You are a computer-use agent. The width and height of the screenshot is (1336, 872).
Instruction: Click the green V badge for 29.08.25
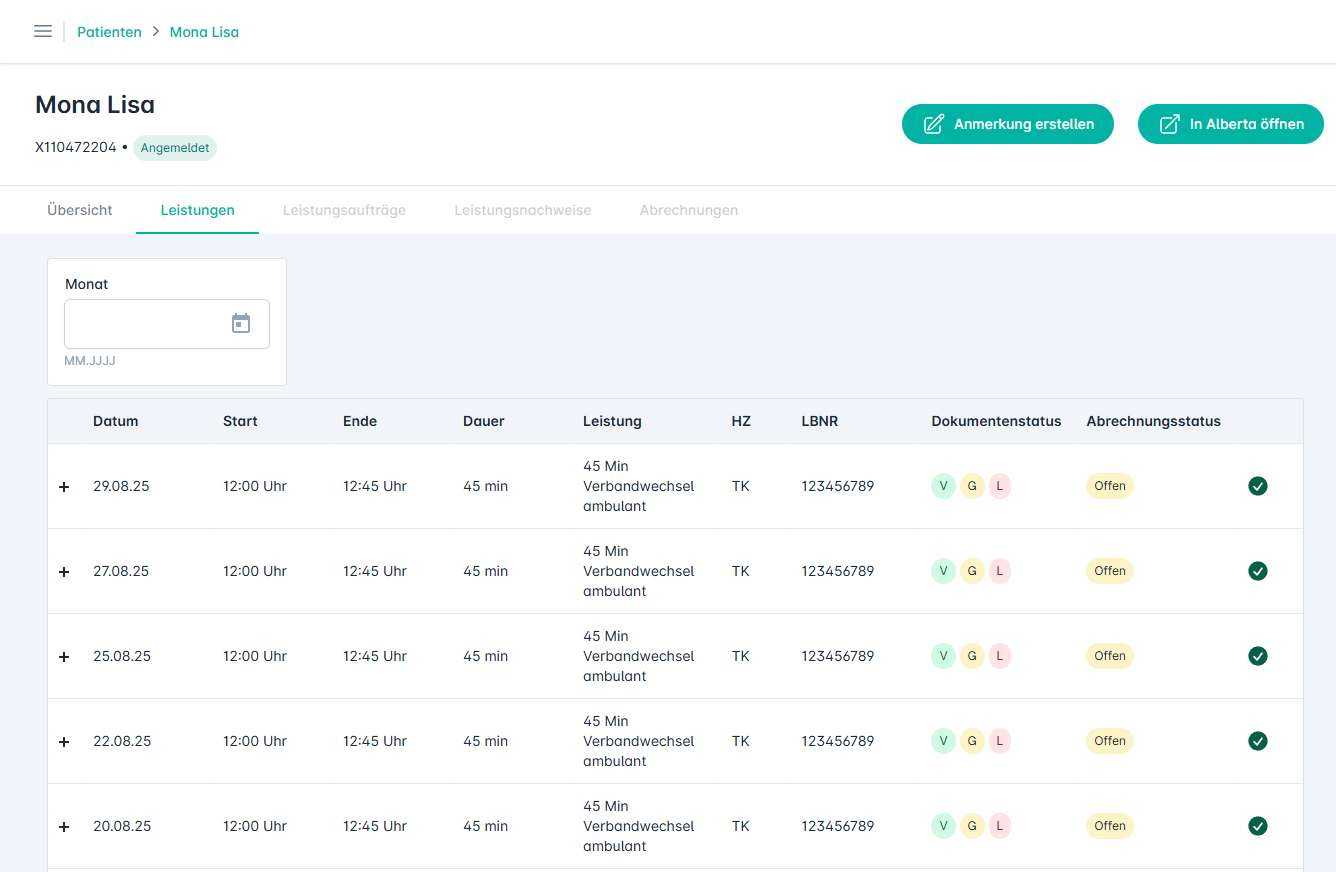(942, 486)
